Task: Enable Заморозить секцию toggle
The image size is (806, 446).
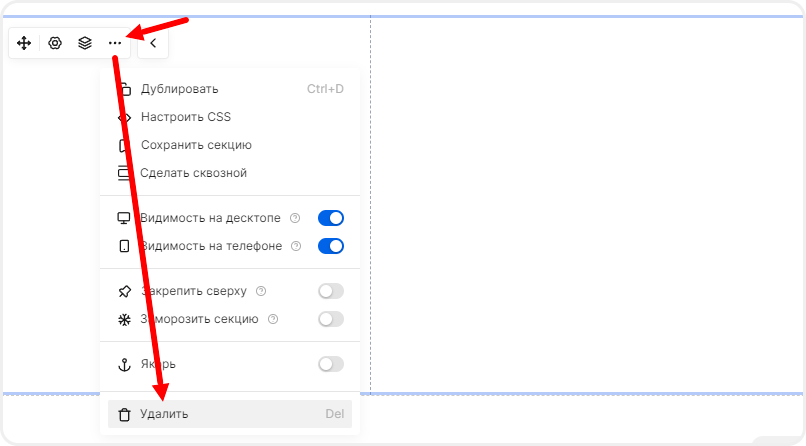Action: click(x=330, y=319)
